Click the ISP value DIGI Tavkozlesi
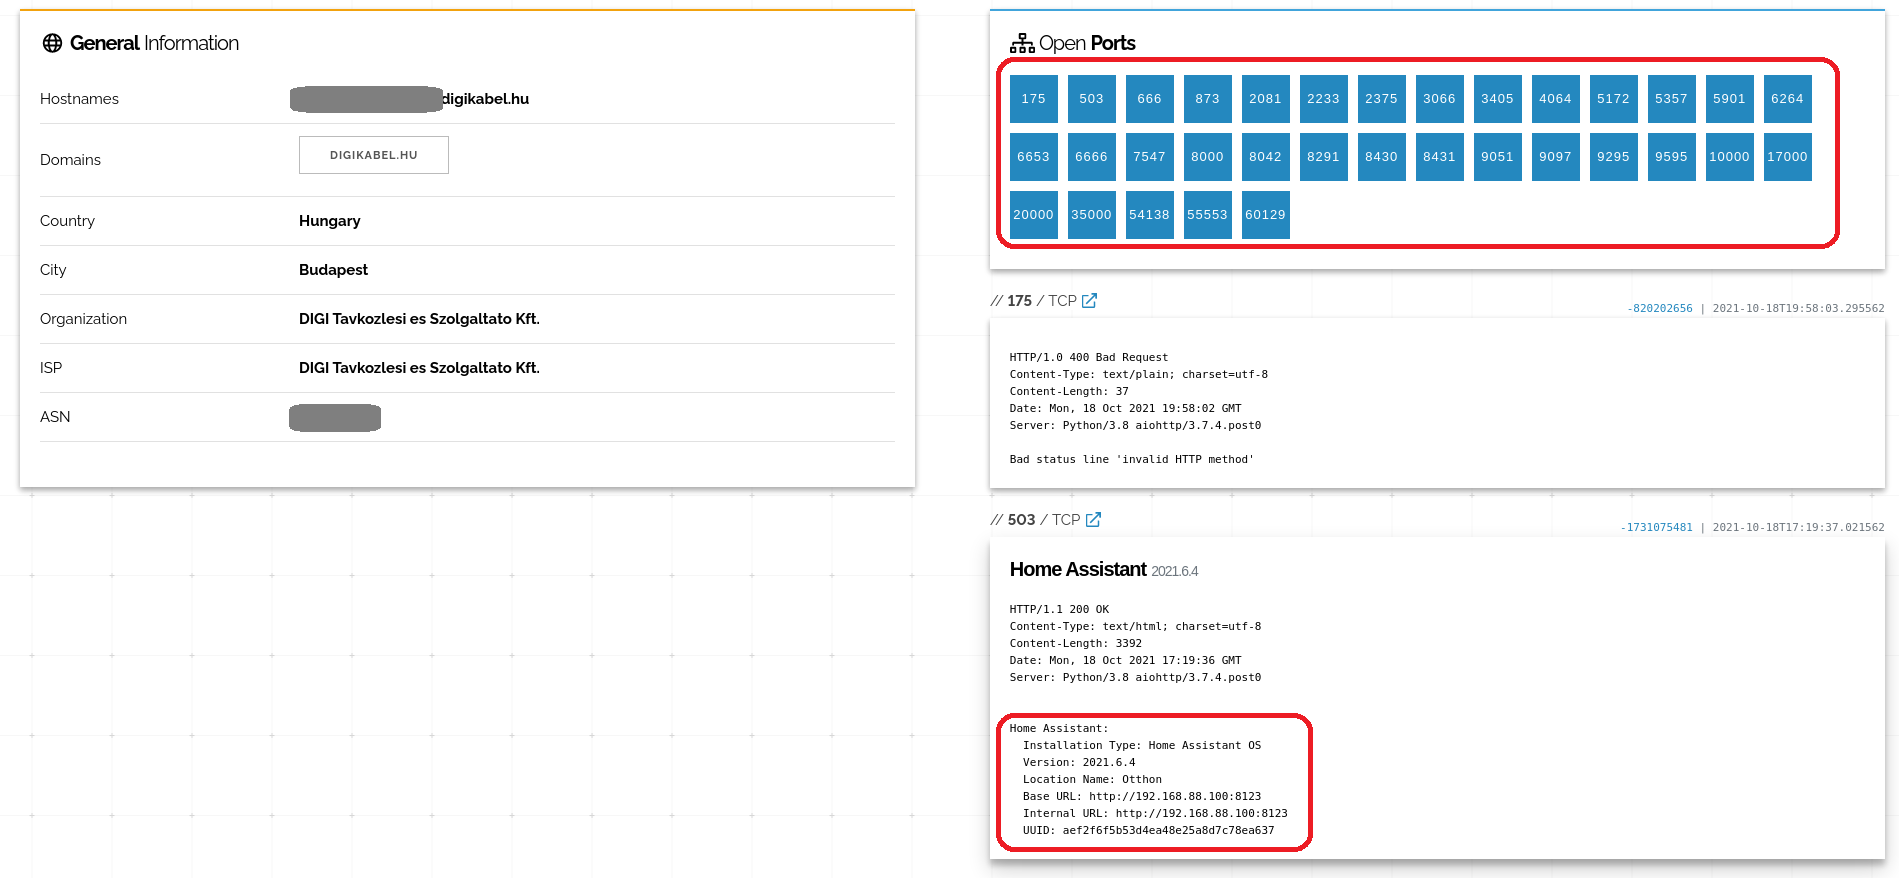1899x878 pixels. [x=419, y=368]
